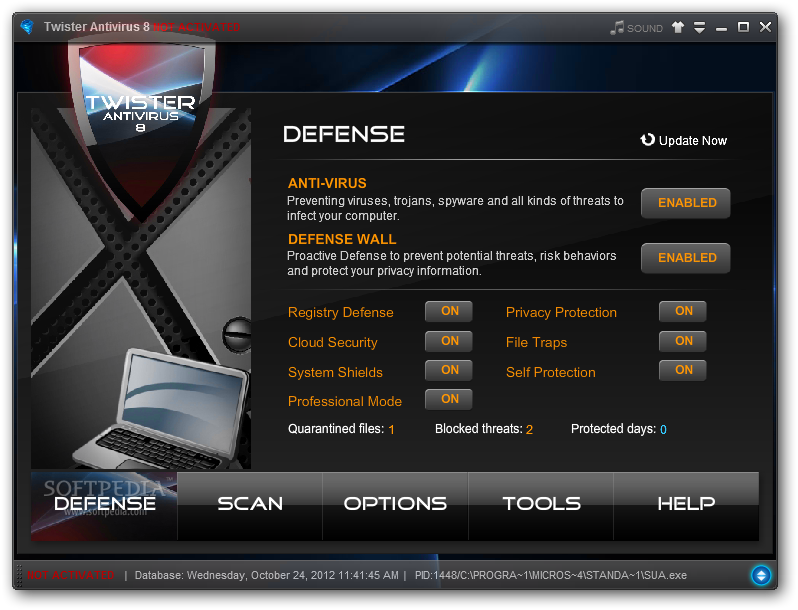The image size is (798, 610).
Task: Switch System Shields ON button
Action: coord(449,370)
